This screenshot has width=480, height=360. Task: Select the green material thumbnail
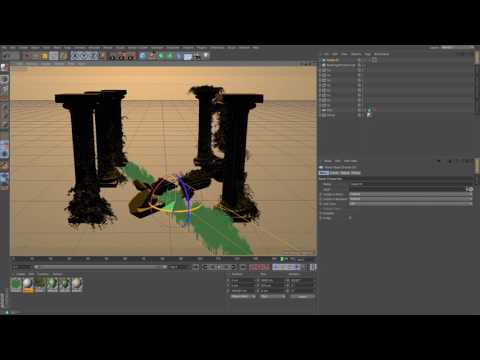(16, 284)
